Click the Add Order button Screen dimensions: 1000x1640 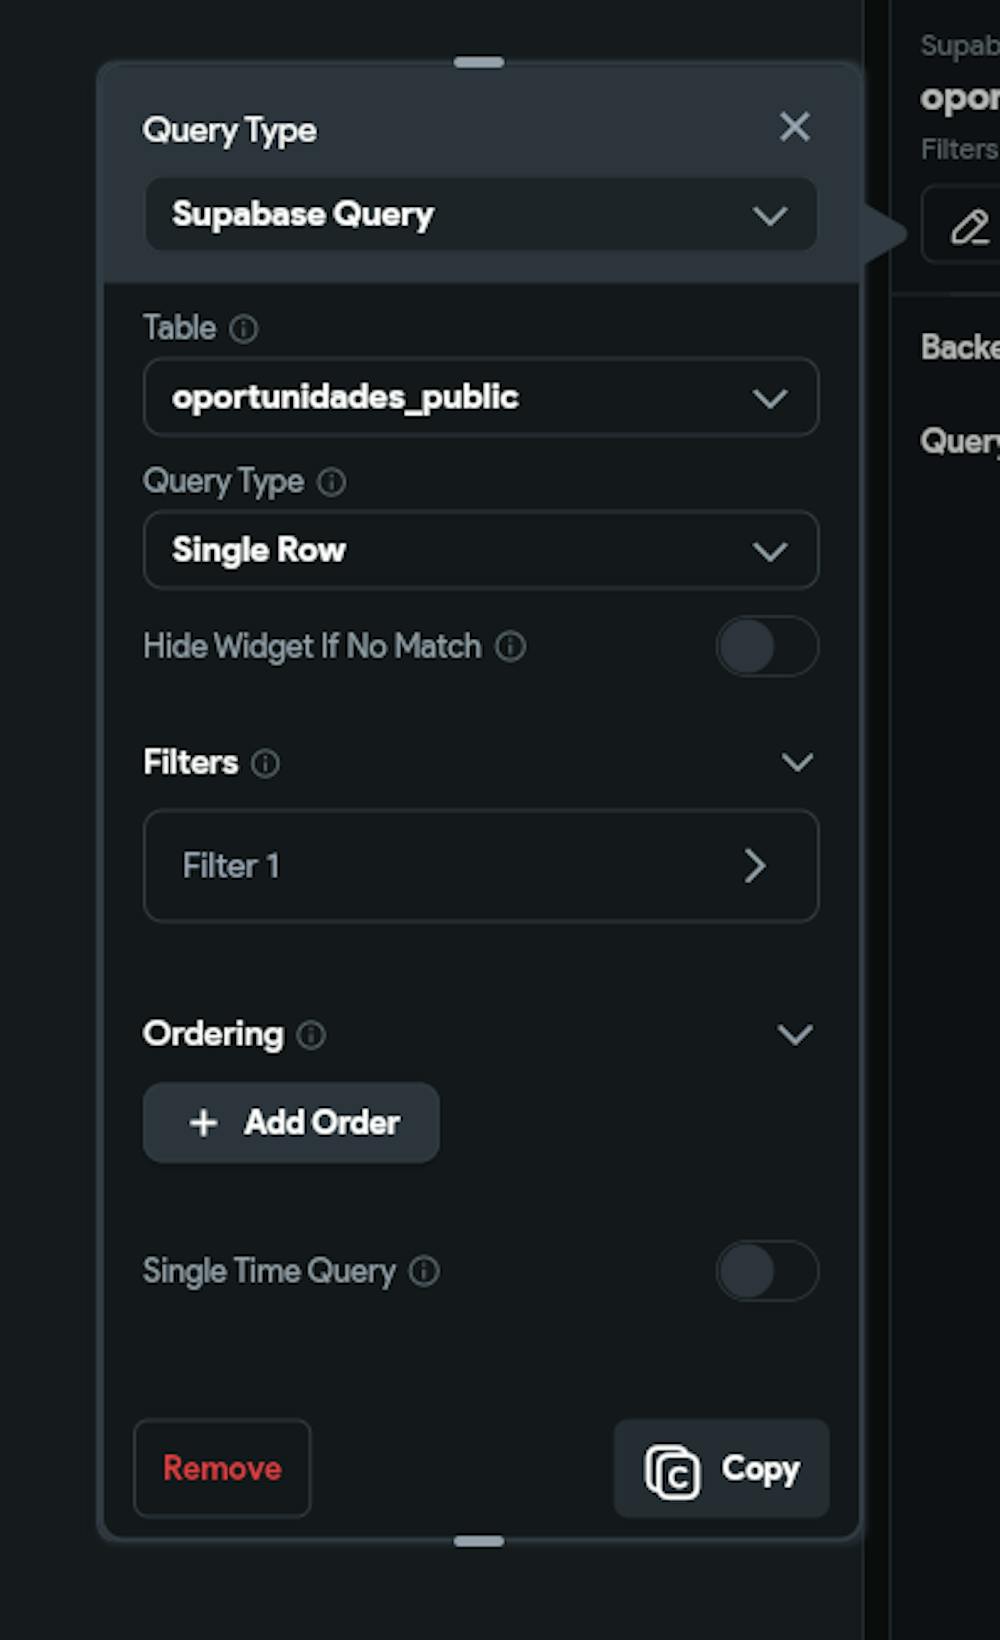click(x=291, y=1123)
